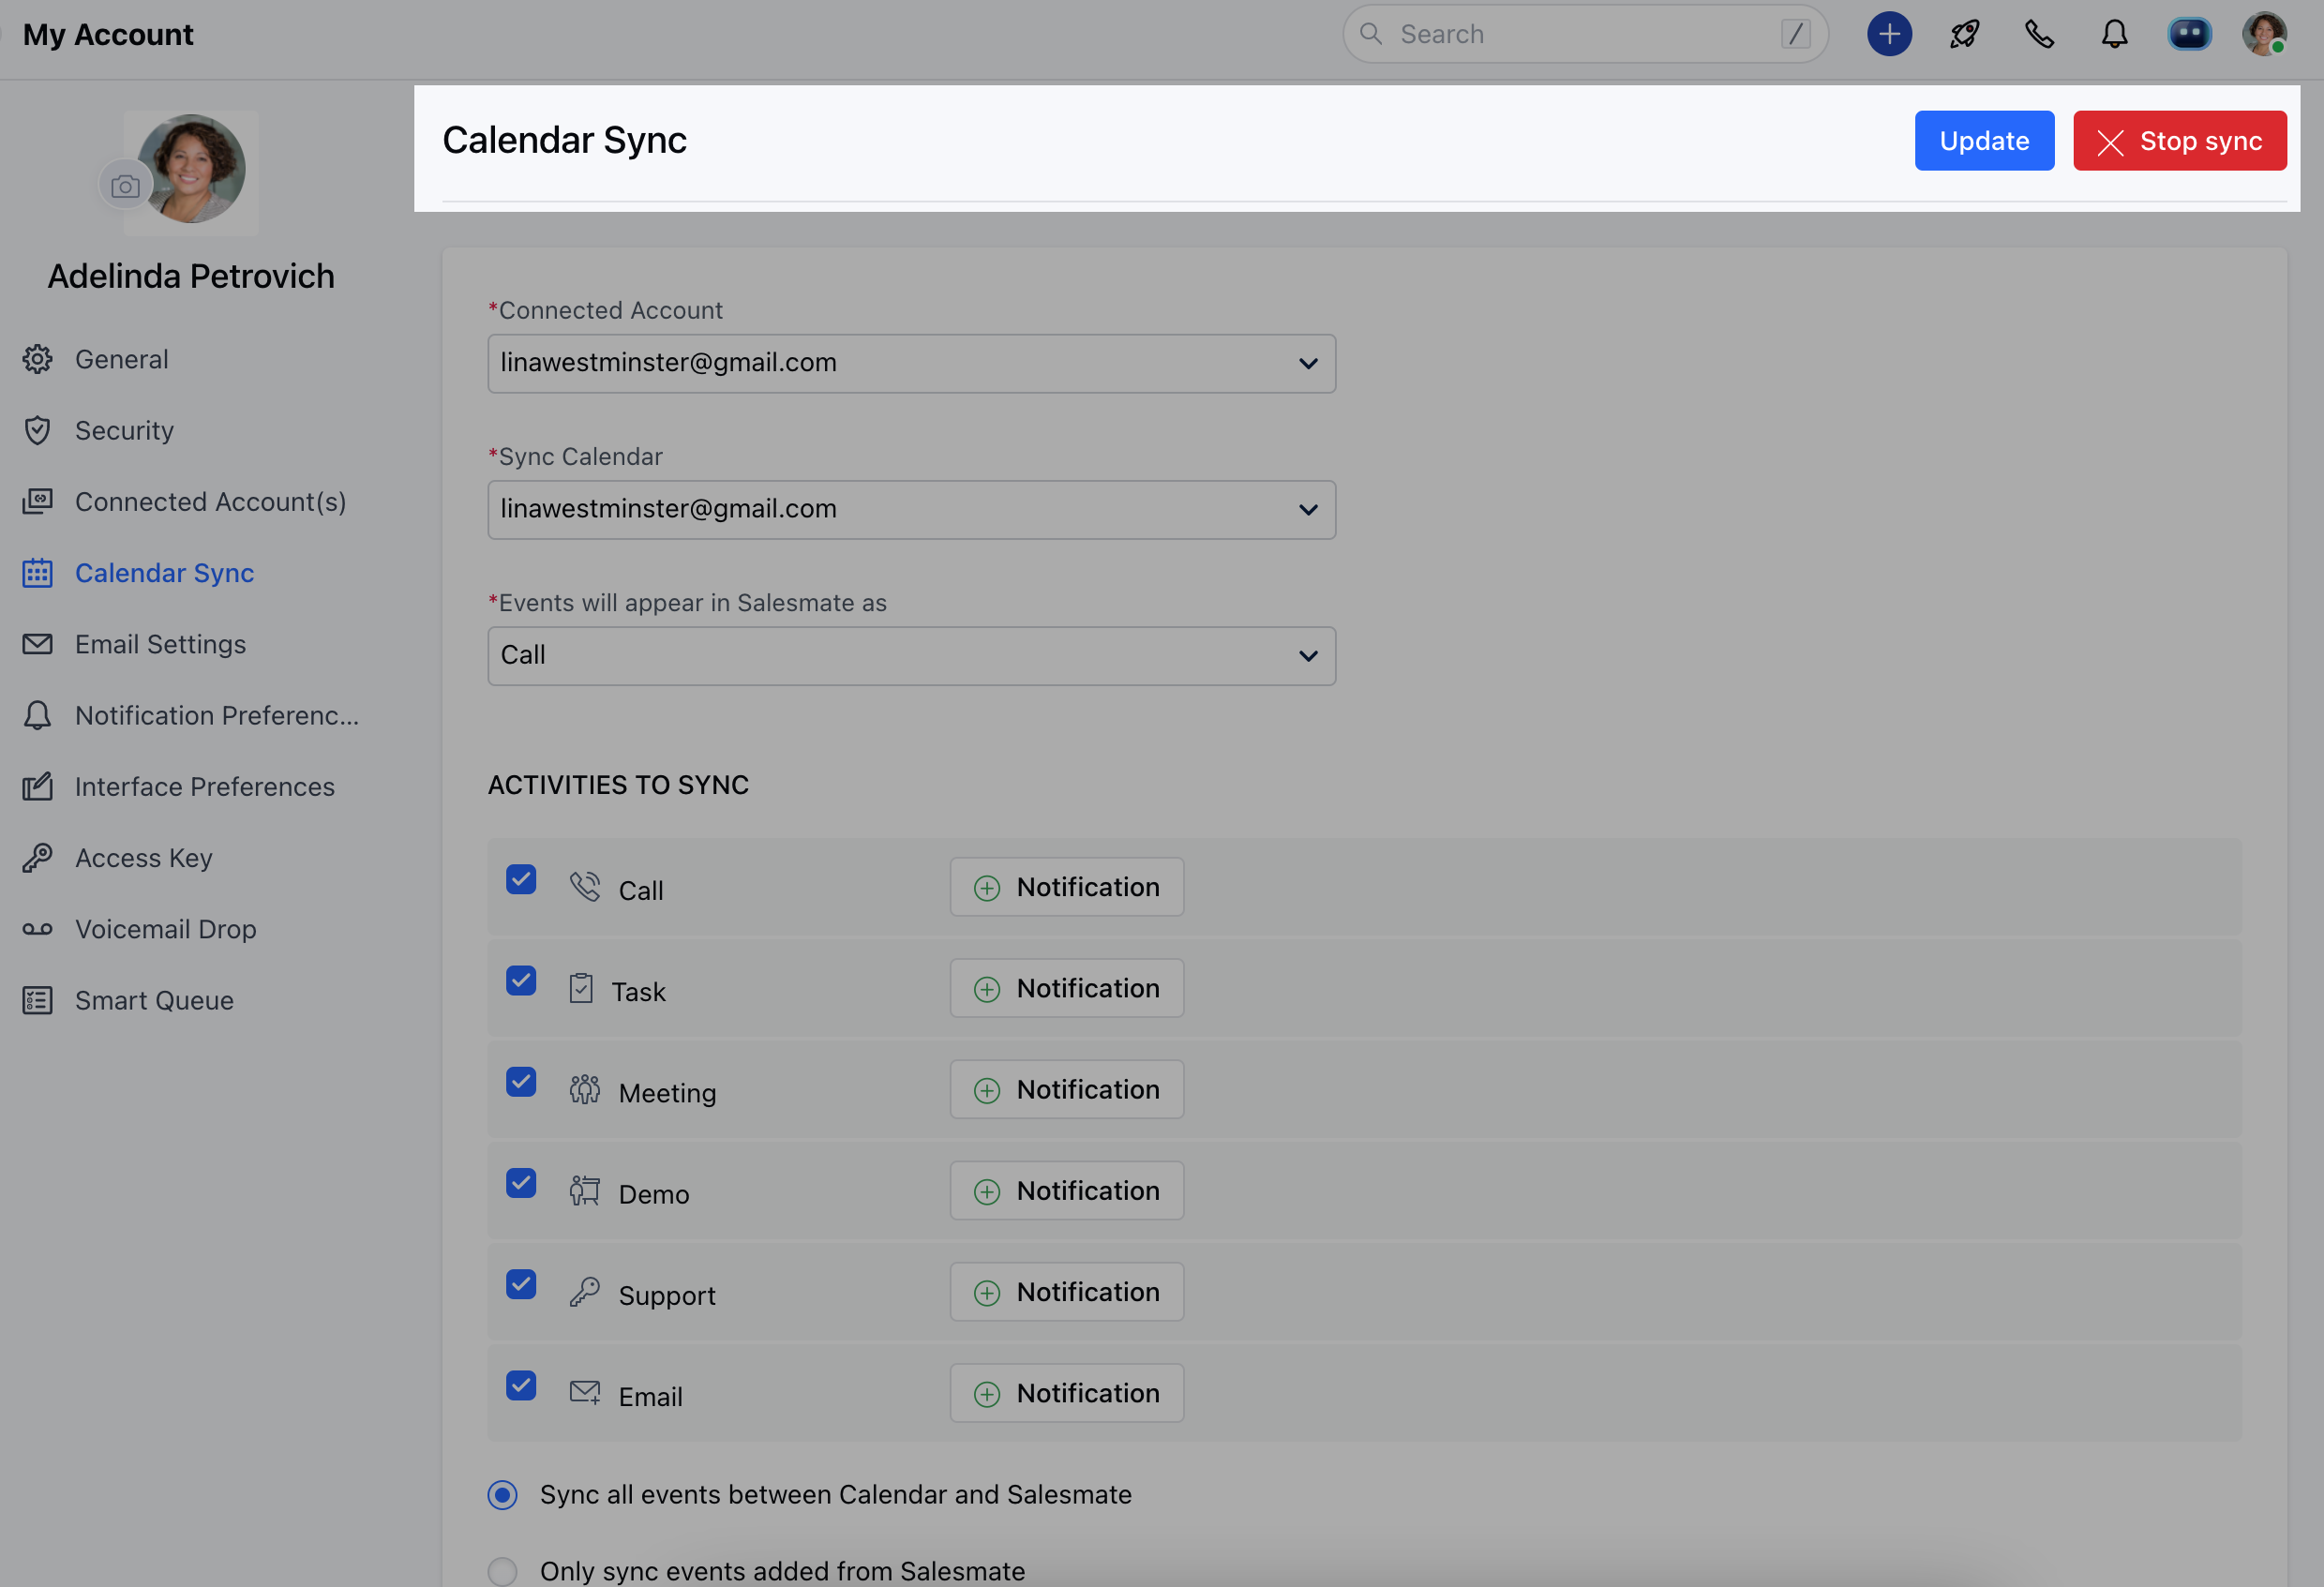Click the Email activity envelope icon
2324x1587 pixels.
[585, 1392]
